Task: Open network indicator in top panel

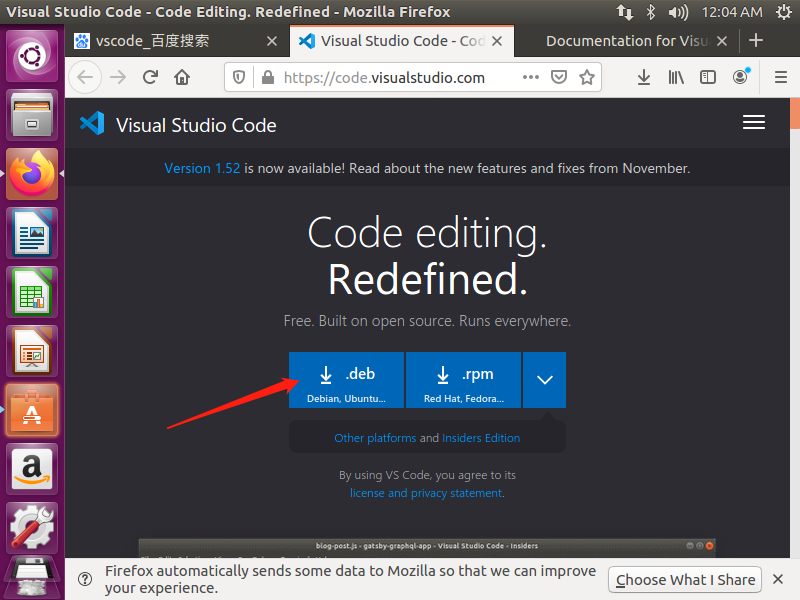Action: (624, 12)
